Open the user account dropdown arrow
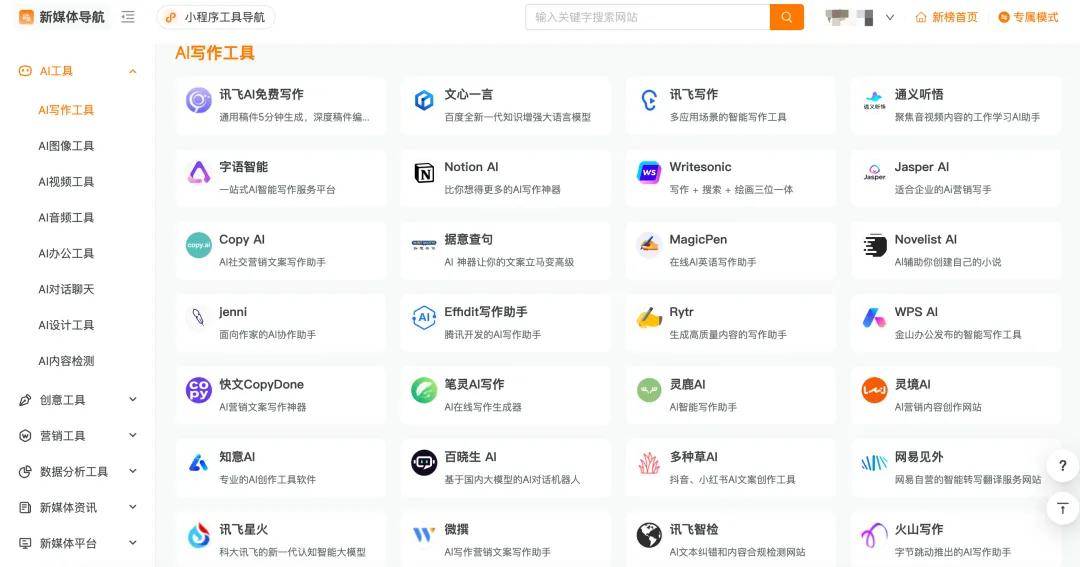This screenshot has height=567, width=1080. pyautogui.click(x=890, y=17)
